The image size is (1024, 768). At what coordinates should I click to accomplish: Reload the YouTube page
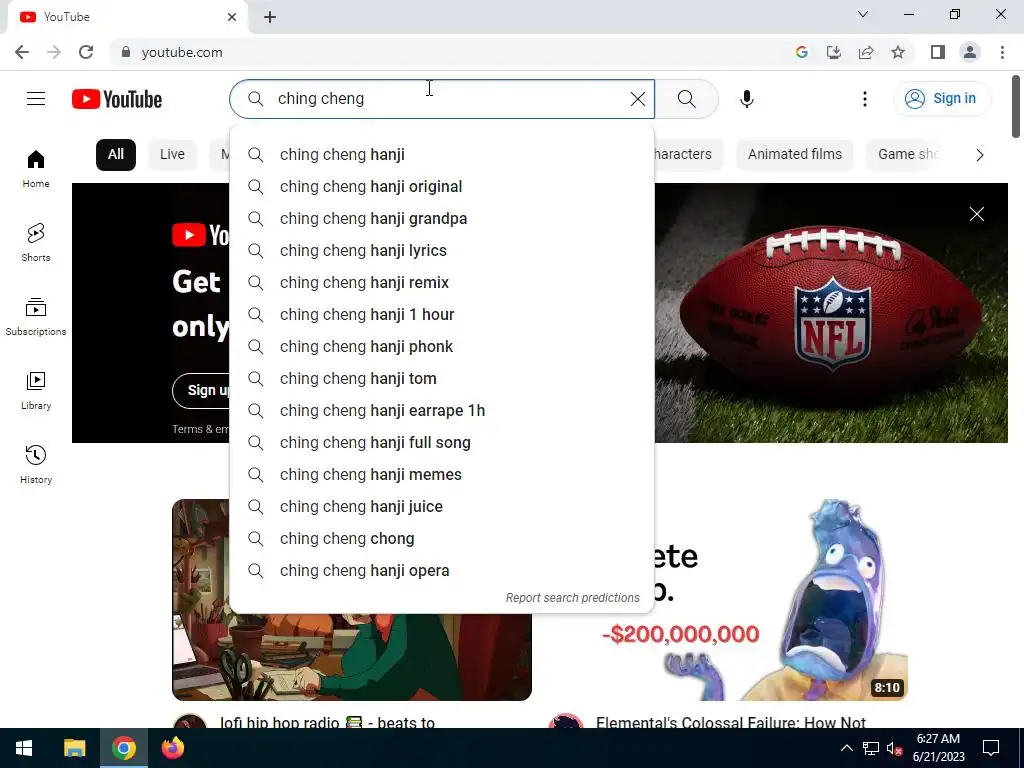point(86,52)
